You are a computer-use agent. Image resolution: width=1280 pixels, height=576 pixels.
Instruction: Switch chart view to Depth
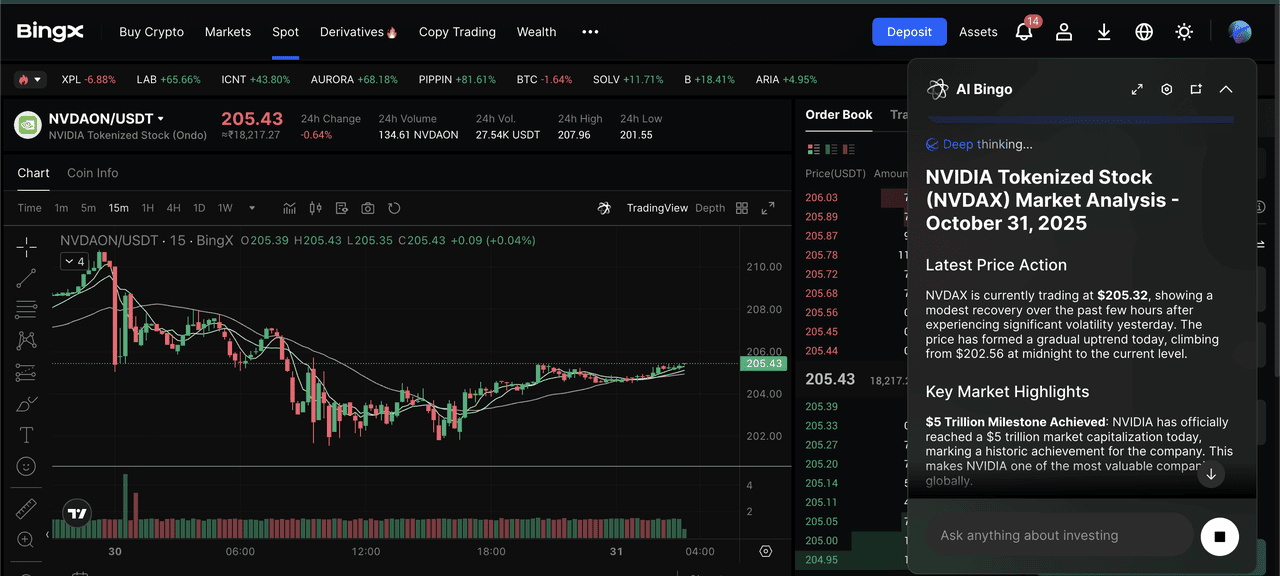pos(710,208)
